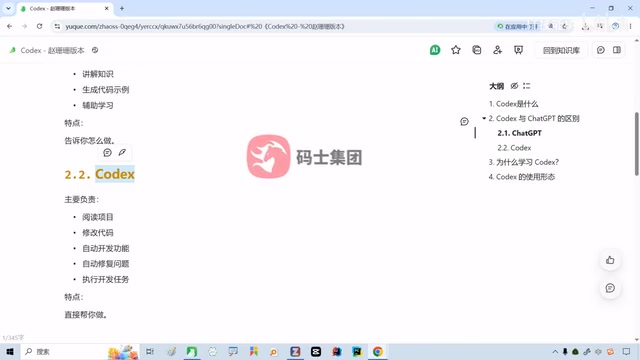Viewport: 640px width, 360px height.
Task: Click the text '阅读项目'
Action: [98, 217]
